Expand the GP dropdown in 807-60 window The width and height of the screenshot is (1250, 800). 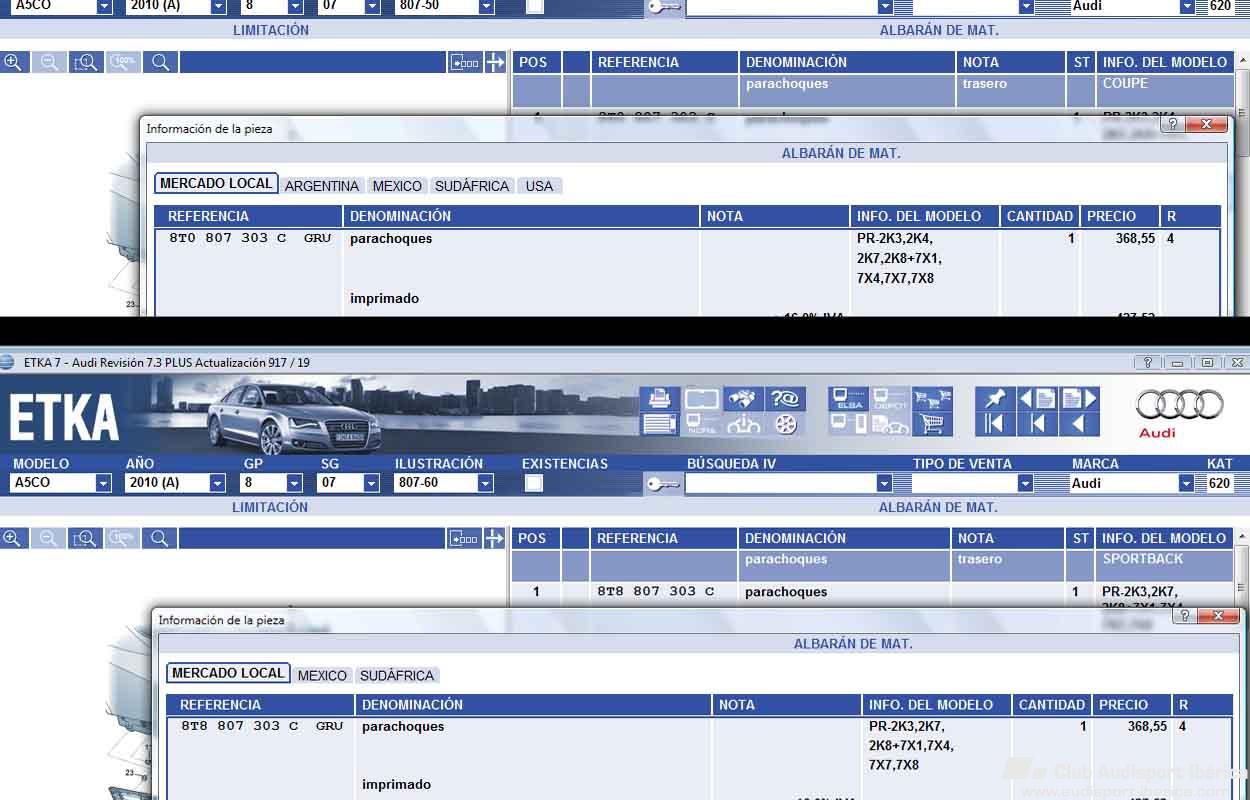(294, 483)
